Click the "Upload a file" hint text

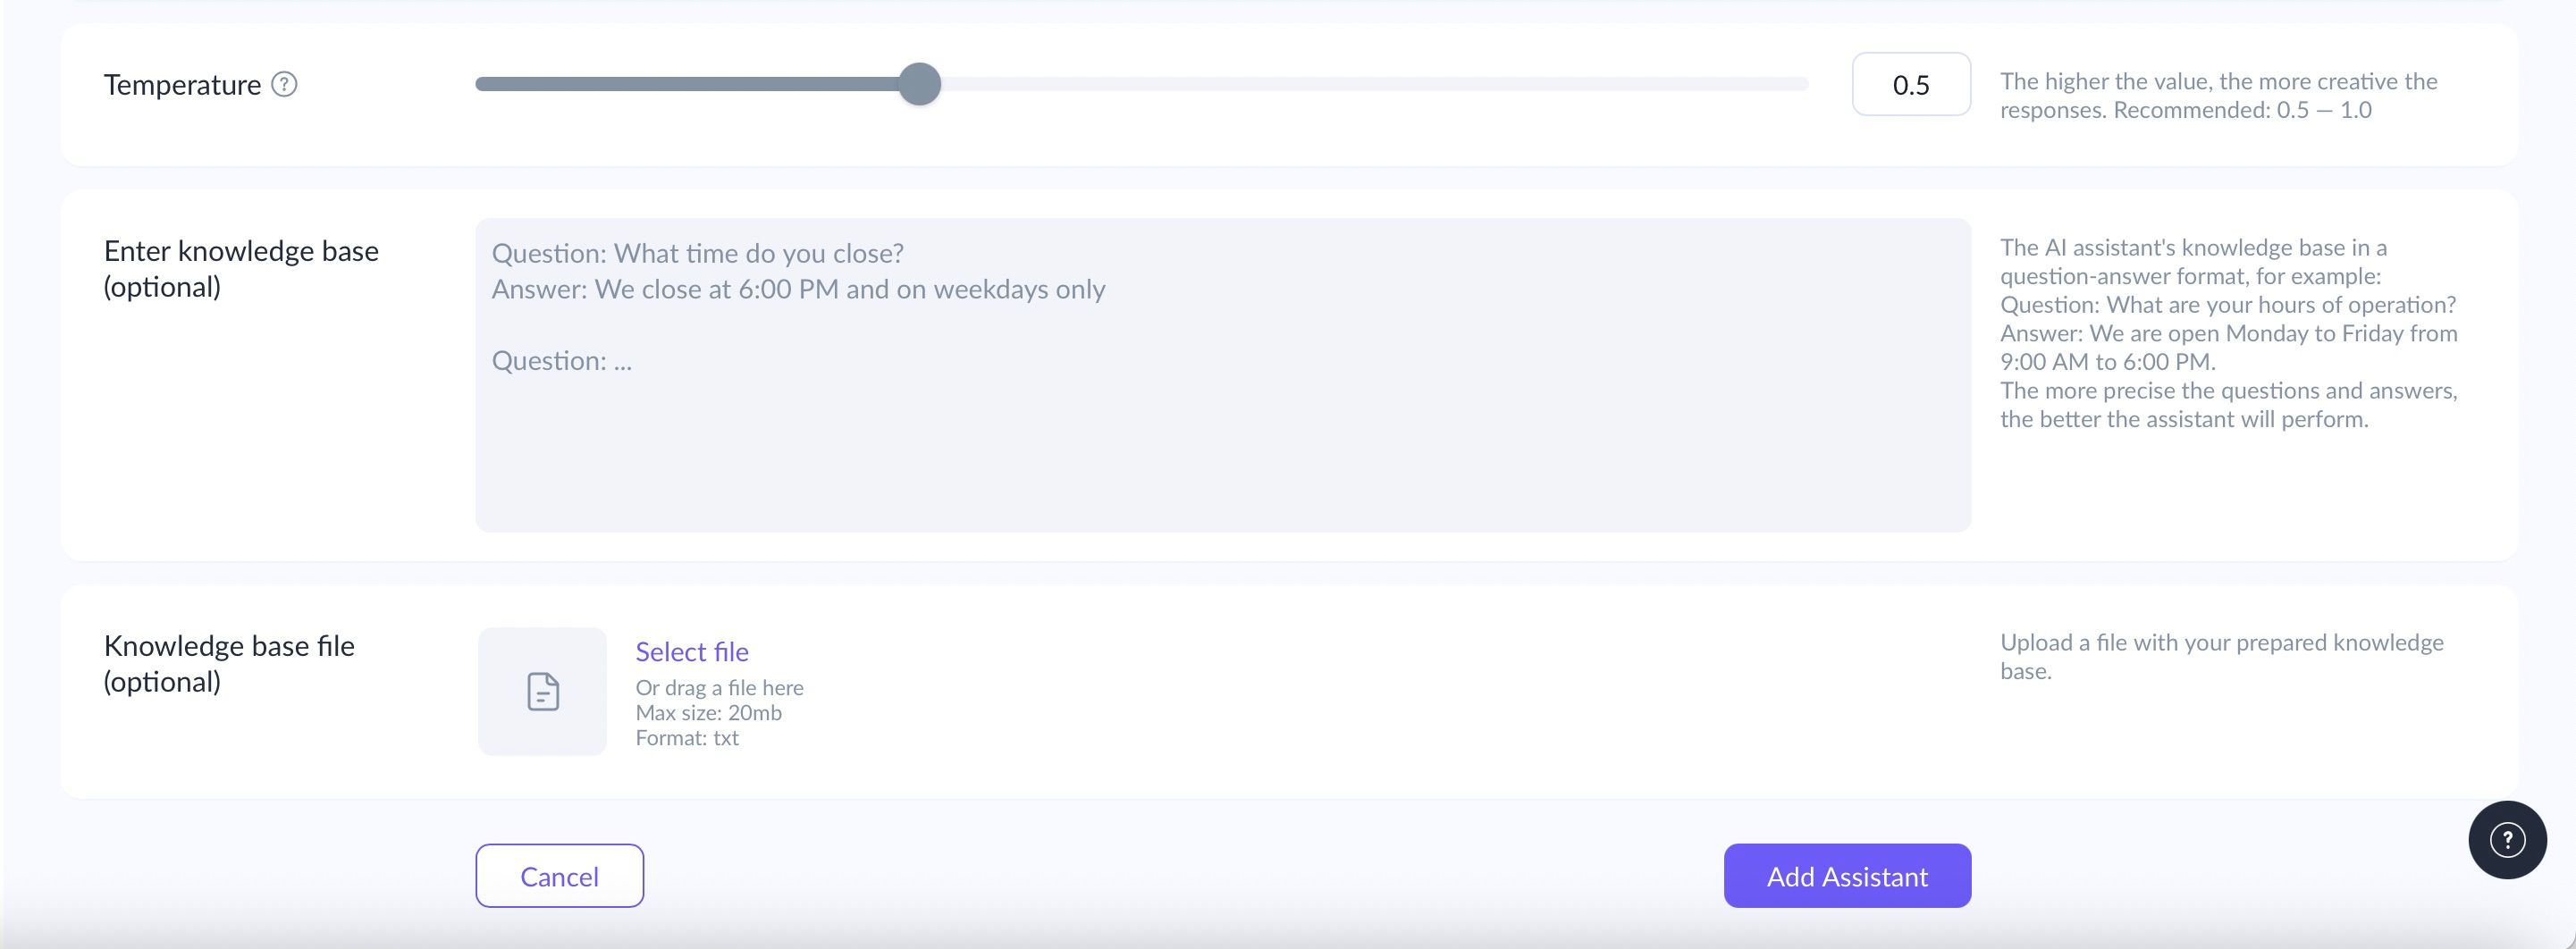(2221, 656)
